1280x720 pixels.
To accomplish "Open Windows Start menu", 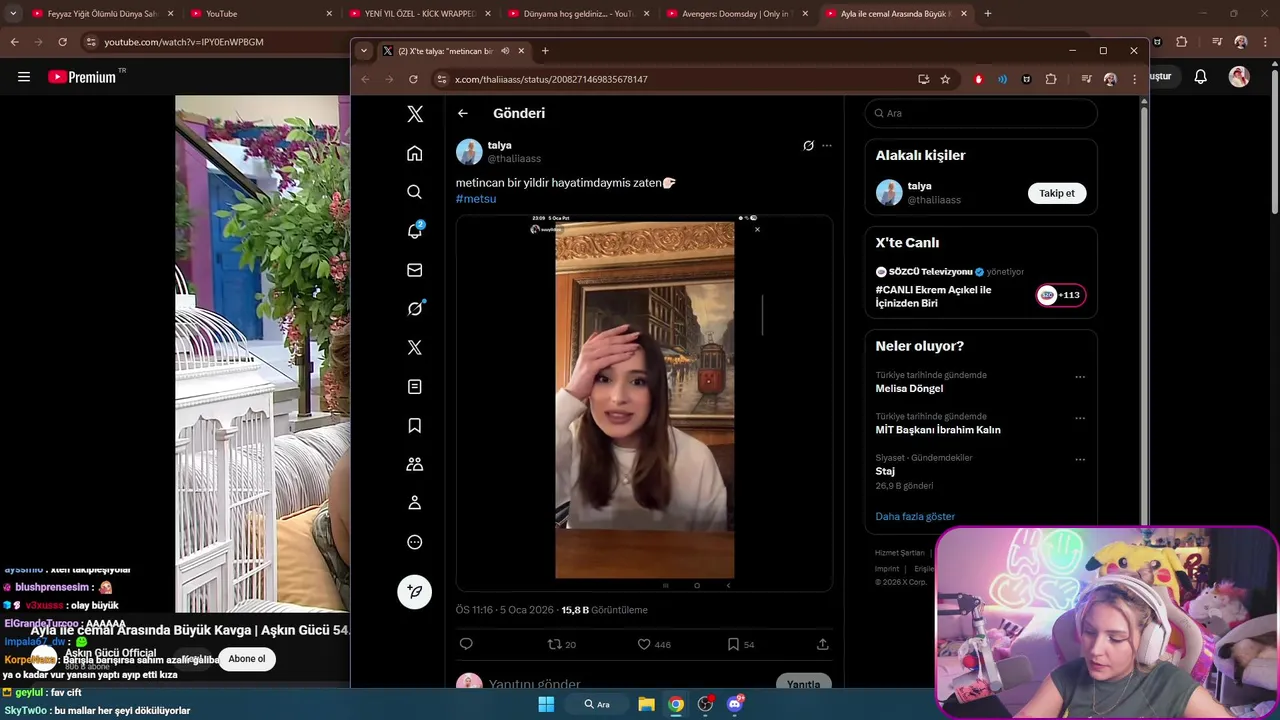I will point(546,704).
